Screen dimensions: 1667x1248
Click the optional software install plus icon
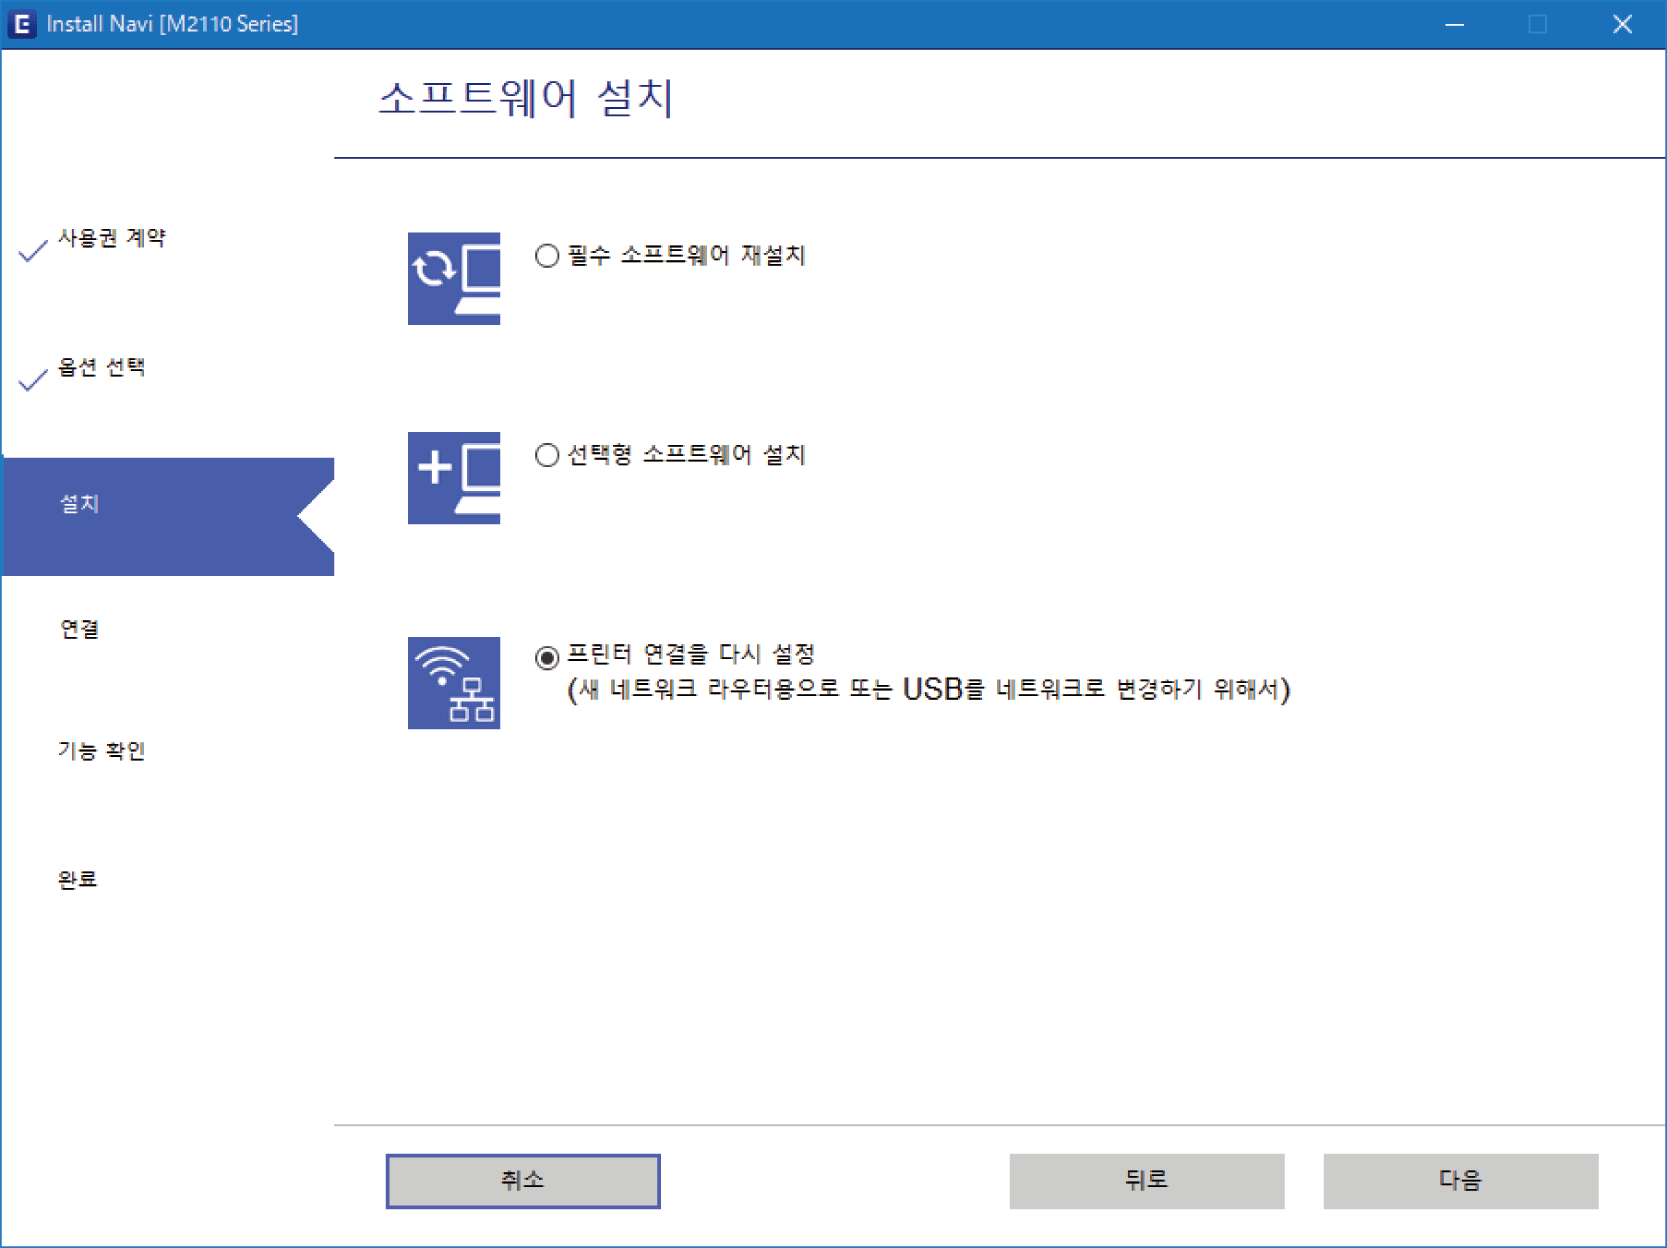pos(453,477)
